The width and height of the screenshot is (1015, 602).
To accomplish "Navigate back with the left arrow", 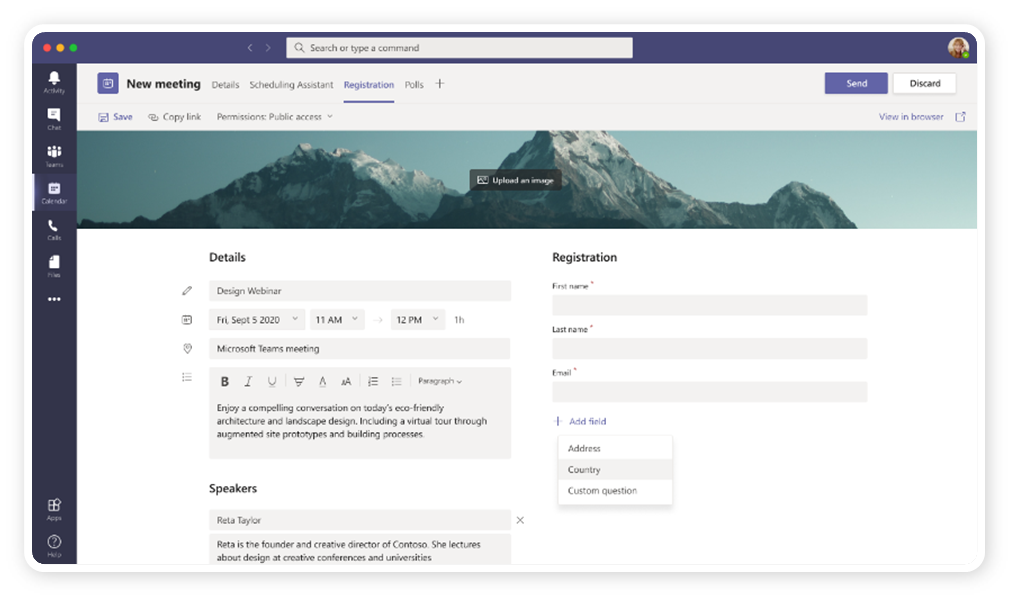I will pyautogui.click(x=250, y=48).
